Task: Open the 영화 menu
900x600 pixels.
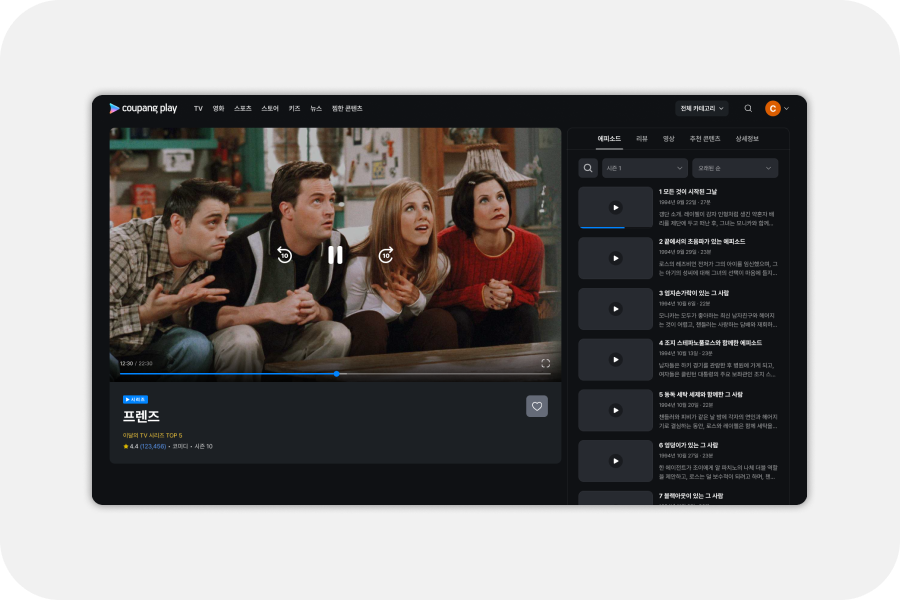Action: point(218,109)
